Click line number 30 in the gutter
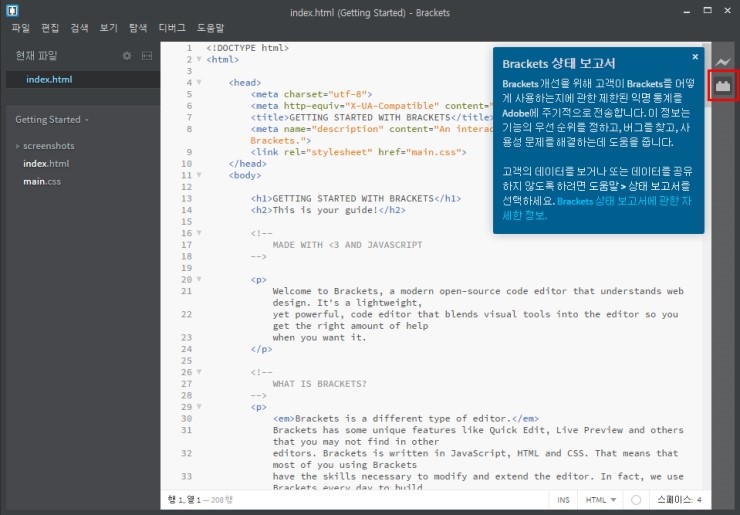Image resolution: width=740 pixels, height=515 pixels. point(186,418)
